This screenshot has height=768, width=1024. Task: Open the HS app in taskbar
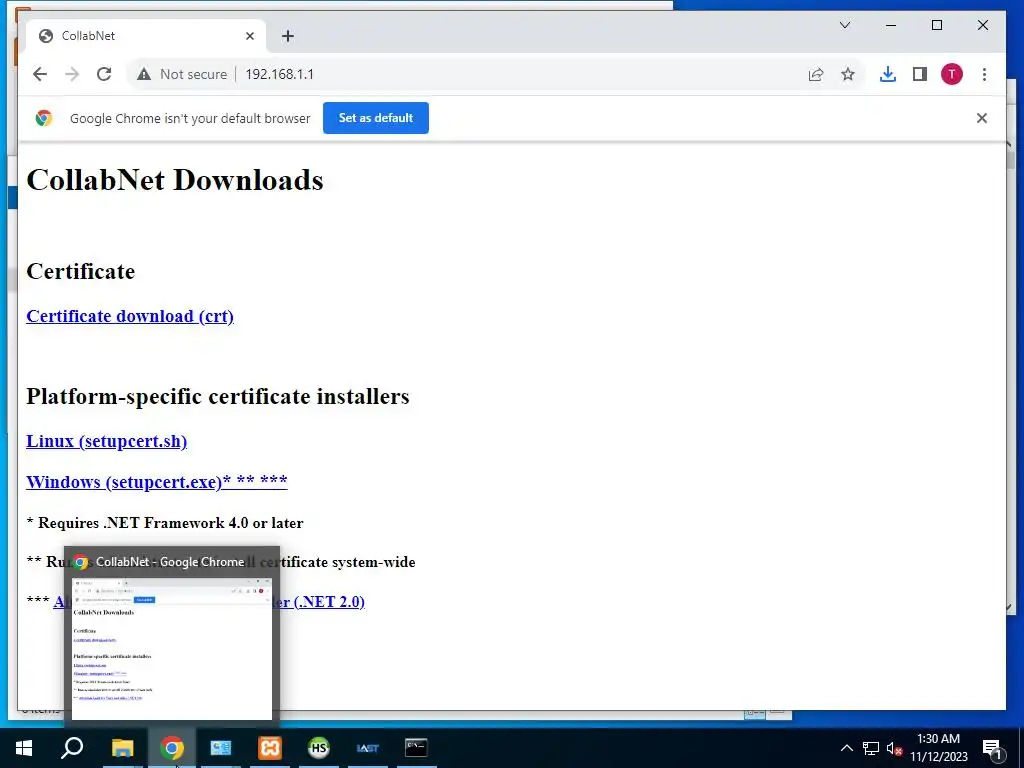(319, 748)
